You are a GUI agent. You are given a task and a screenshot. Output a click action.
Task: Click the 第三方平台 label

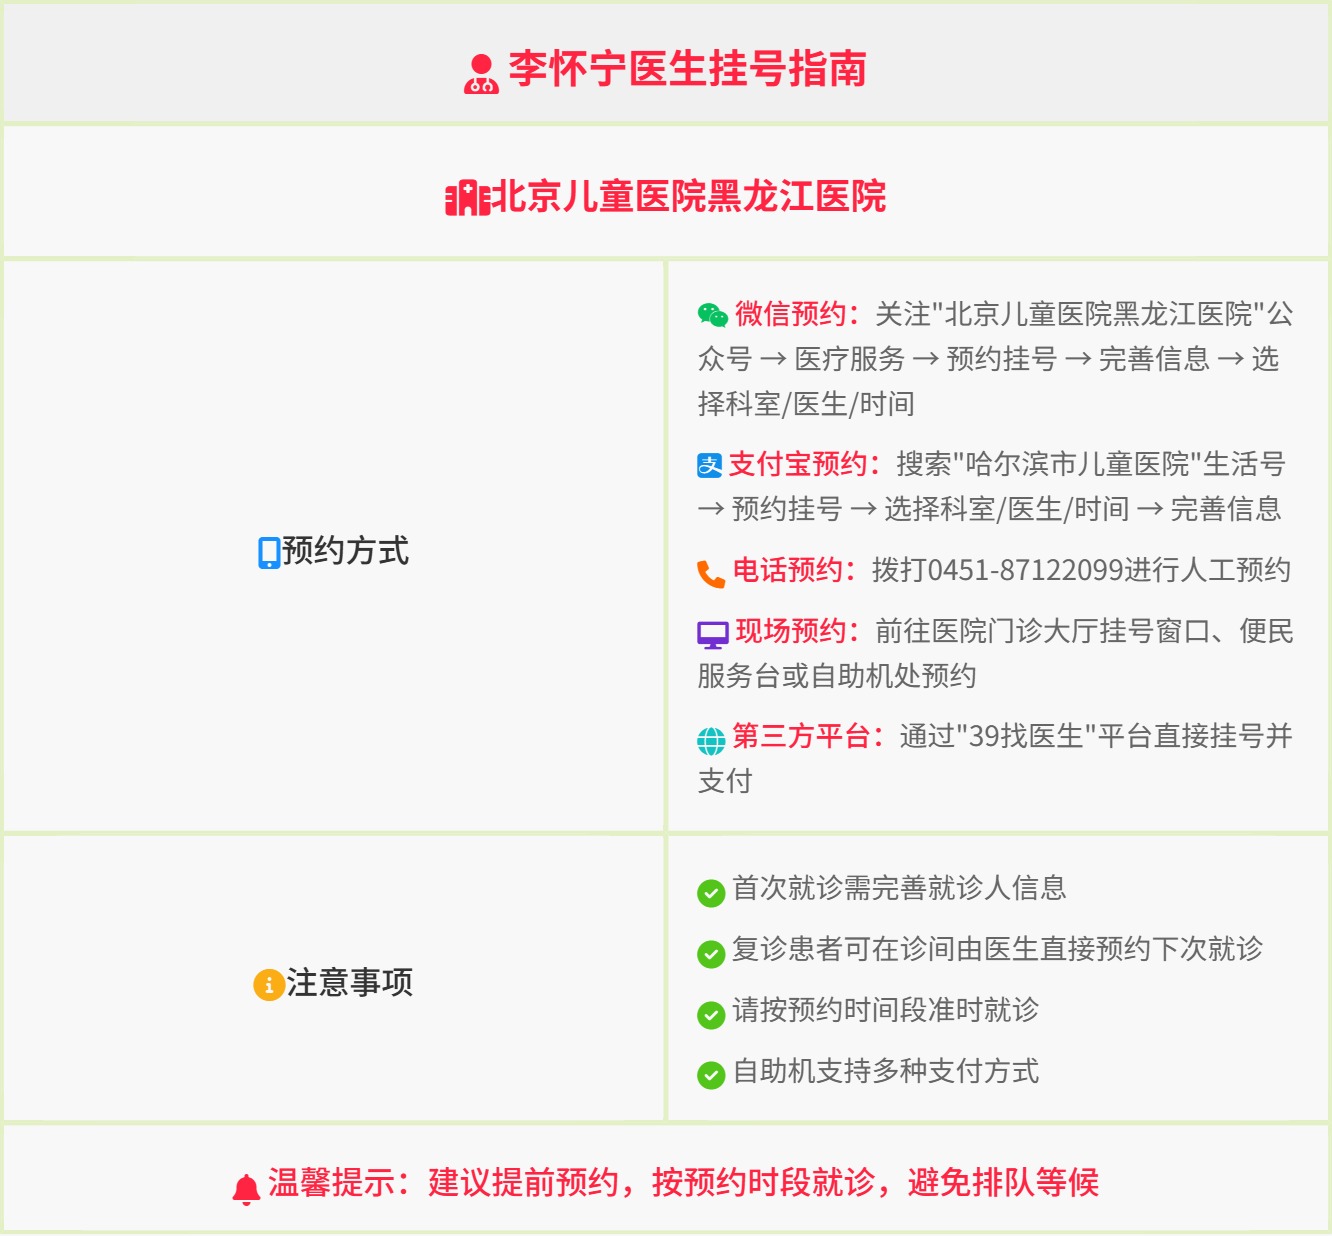808,736
